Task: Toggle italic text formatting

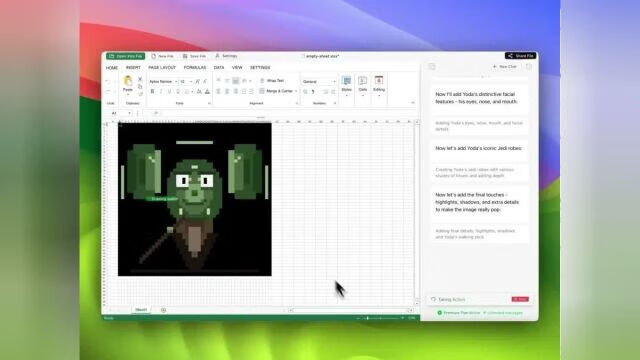Action: [x=161, y=91]
